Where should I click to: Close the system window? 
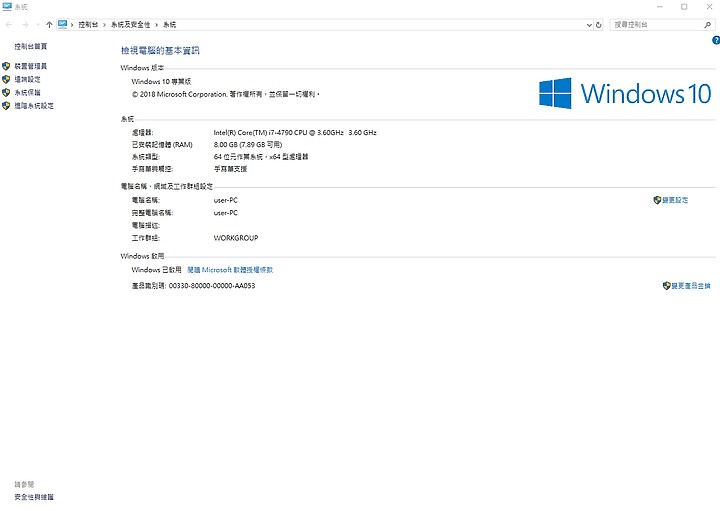pyautogui.click(x=709, y=7)
